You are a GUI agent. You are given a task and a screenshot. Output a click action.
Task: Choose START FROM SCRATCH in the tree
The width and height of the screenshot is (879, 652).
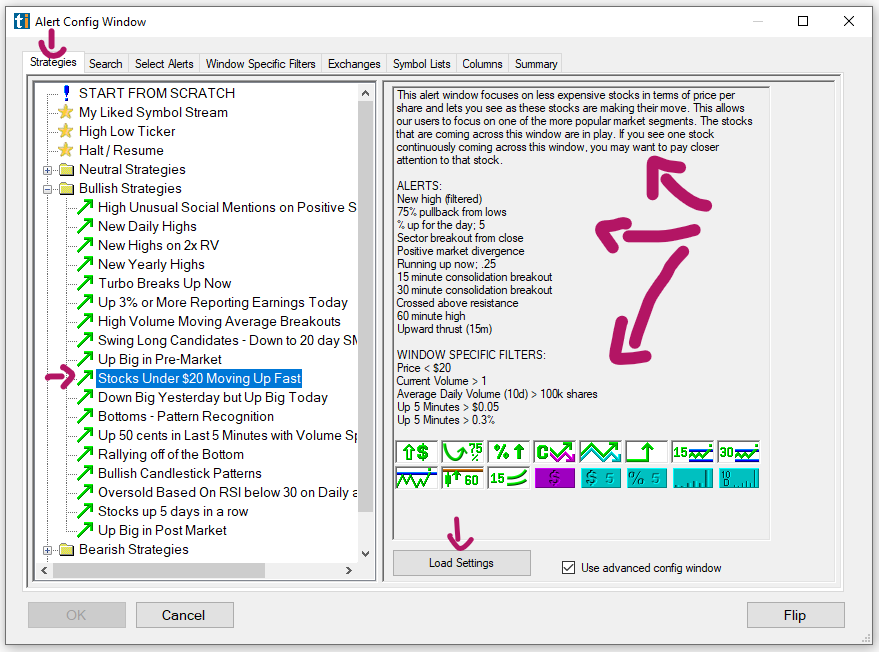(157, 93)
